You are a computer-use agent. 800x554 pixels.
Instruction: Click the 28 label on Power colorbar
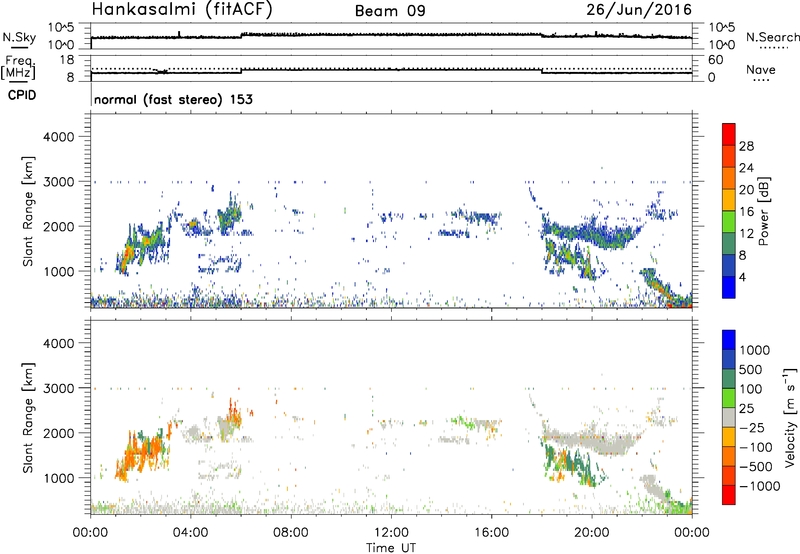(746, 146)
